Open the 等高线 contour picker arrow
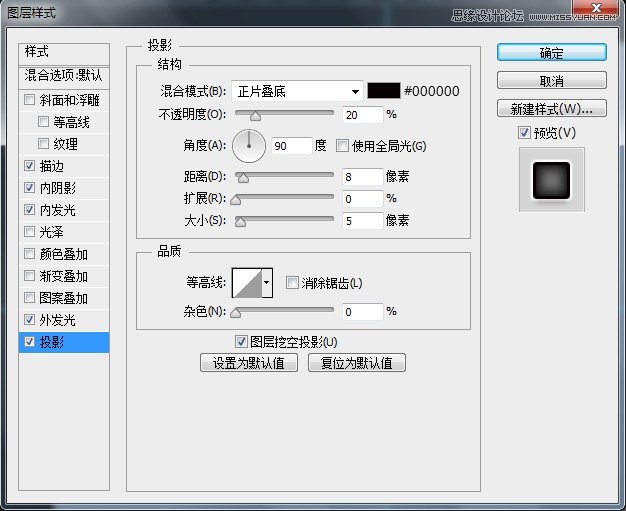626x511 pixels. (267, 283)
